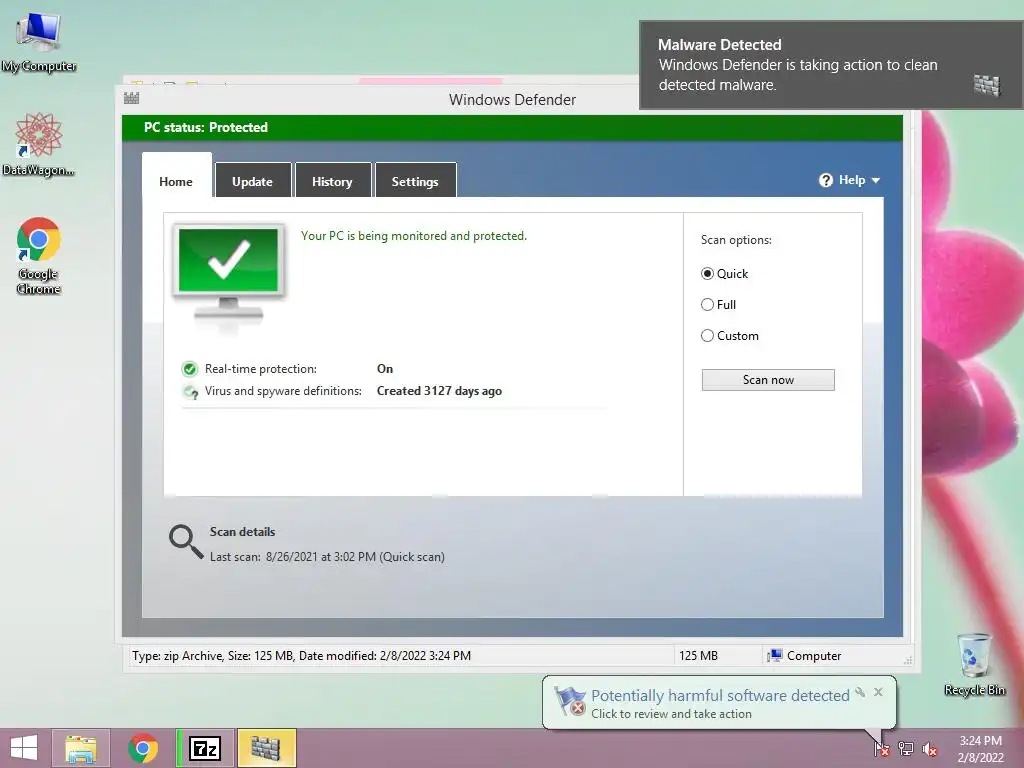Open File Explorer from the taskbar

[81, 748]
